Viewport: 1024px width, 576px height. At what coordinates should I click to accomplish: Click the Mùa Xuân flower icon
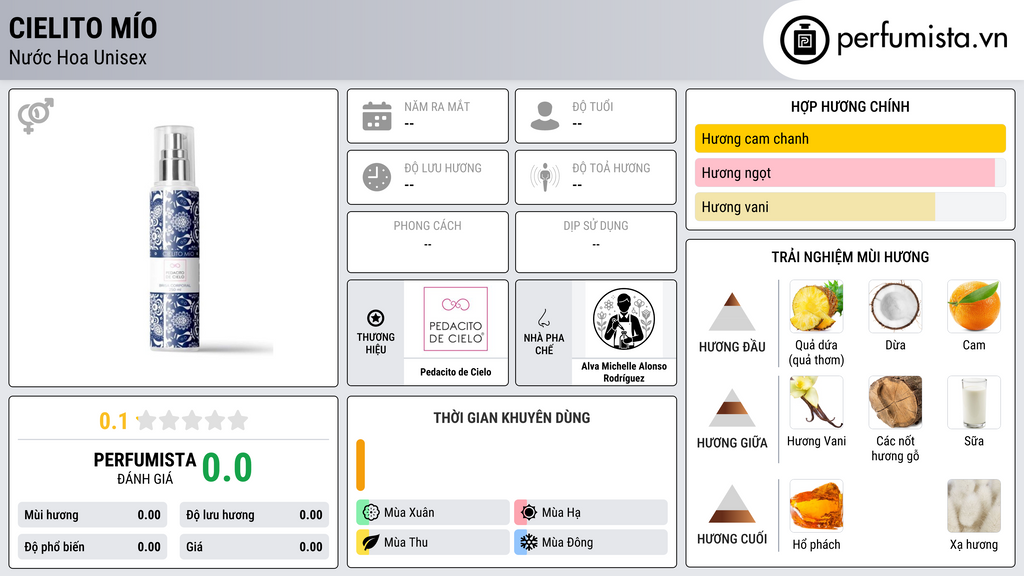tap(371, 513)
